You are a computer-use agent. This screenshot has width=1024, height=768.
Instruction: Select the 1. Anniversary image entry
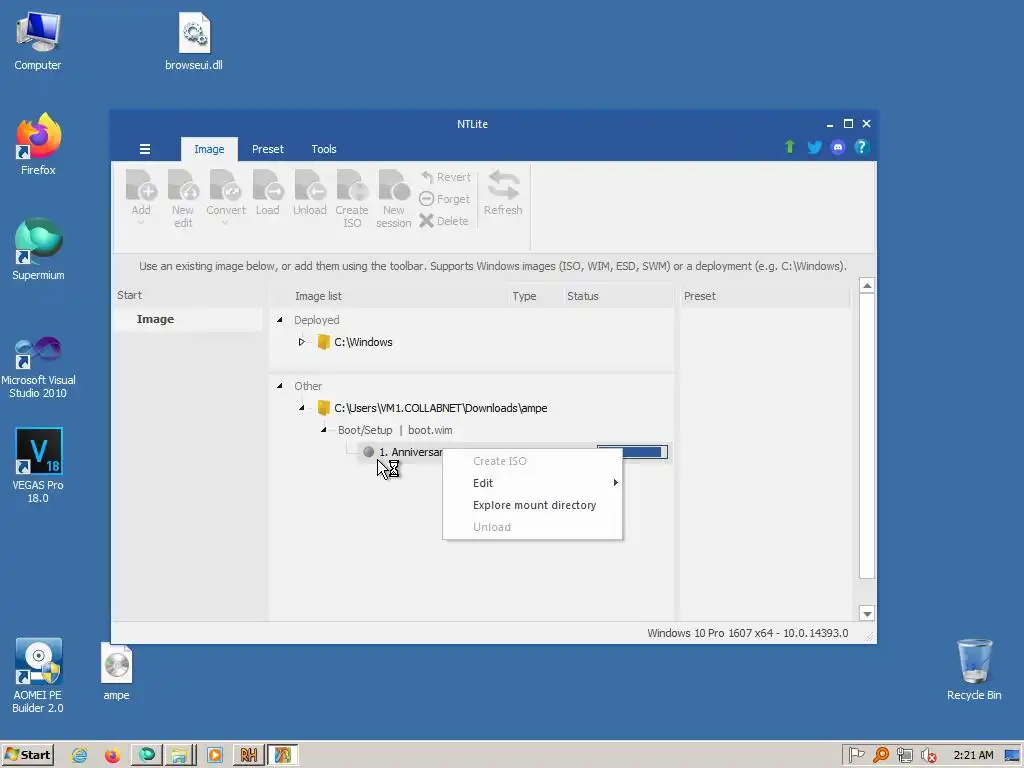pyautogui.click(x=410, y=452)
